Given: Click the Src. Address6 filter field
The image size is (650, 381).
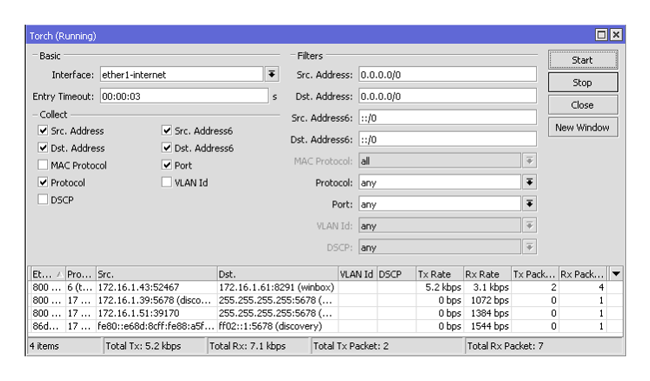Looking at the screenshot, I should coord(447,118).
